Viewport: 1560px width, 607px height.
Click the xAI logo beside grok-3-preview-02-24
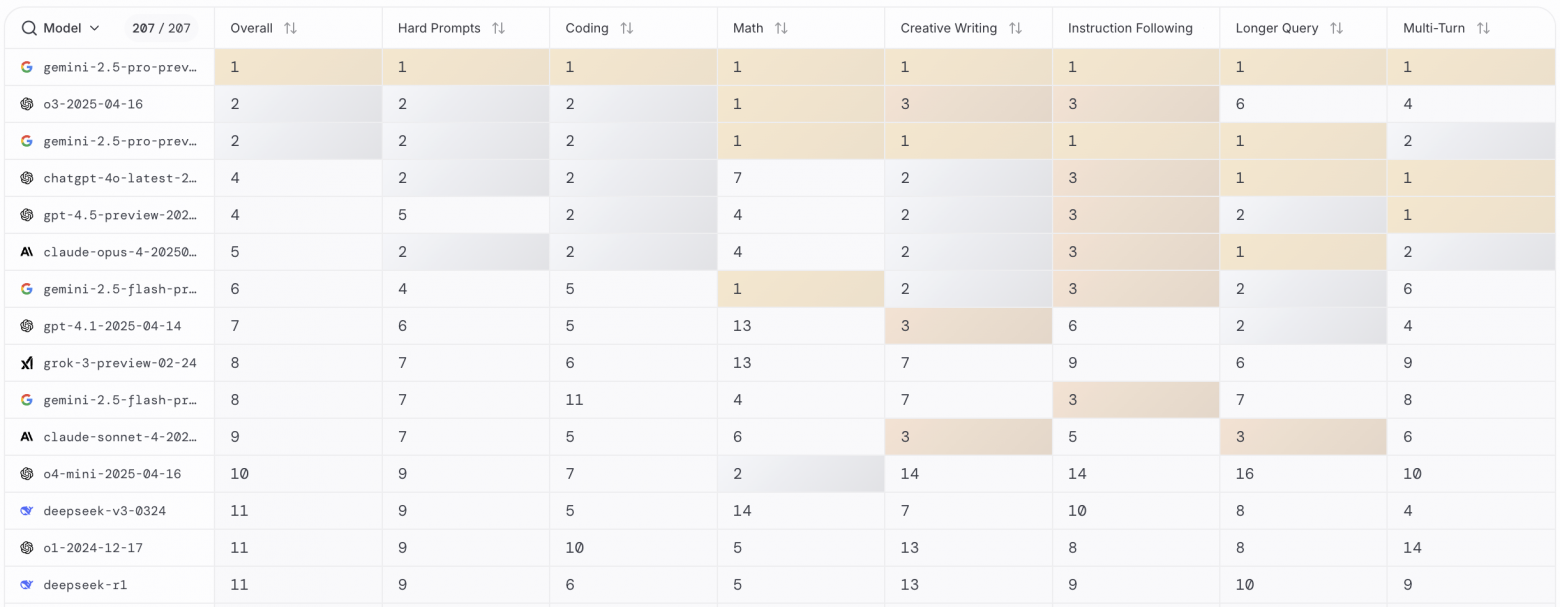coord(27,363)
